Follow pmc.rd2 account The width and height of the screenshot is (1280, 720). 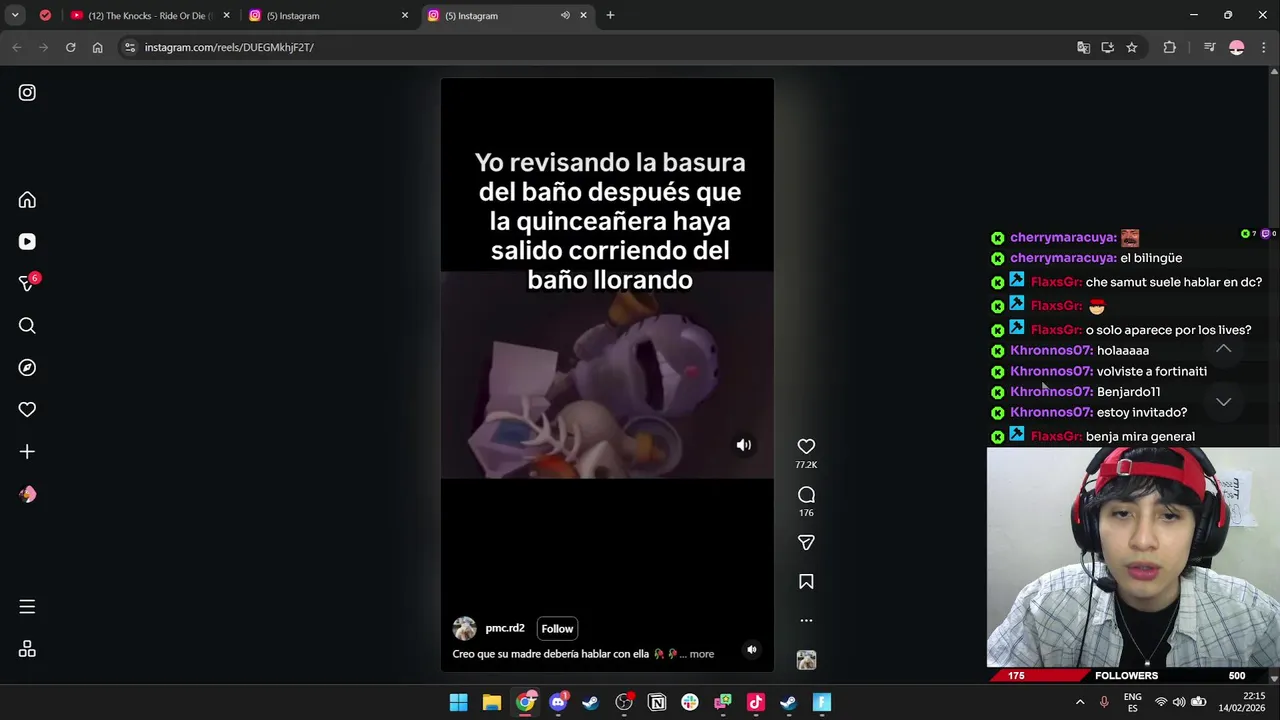(557, 629)
